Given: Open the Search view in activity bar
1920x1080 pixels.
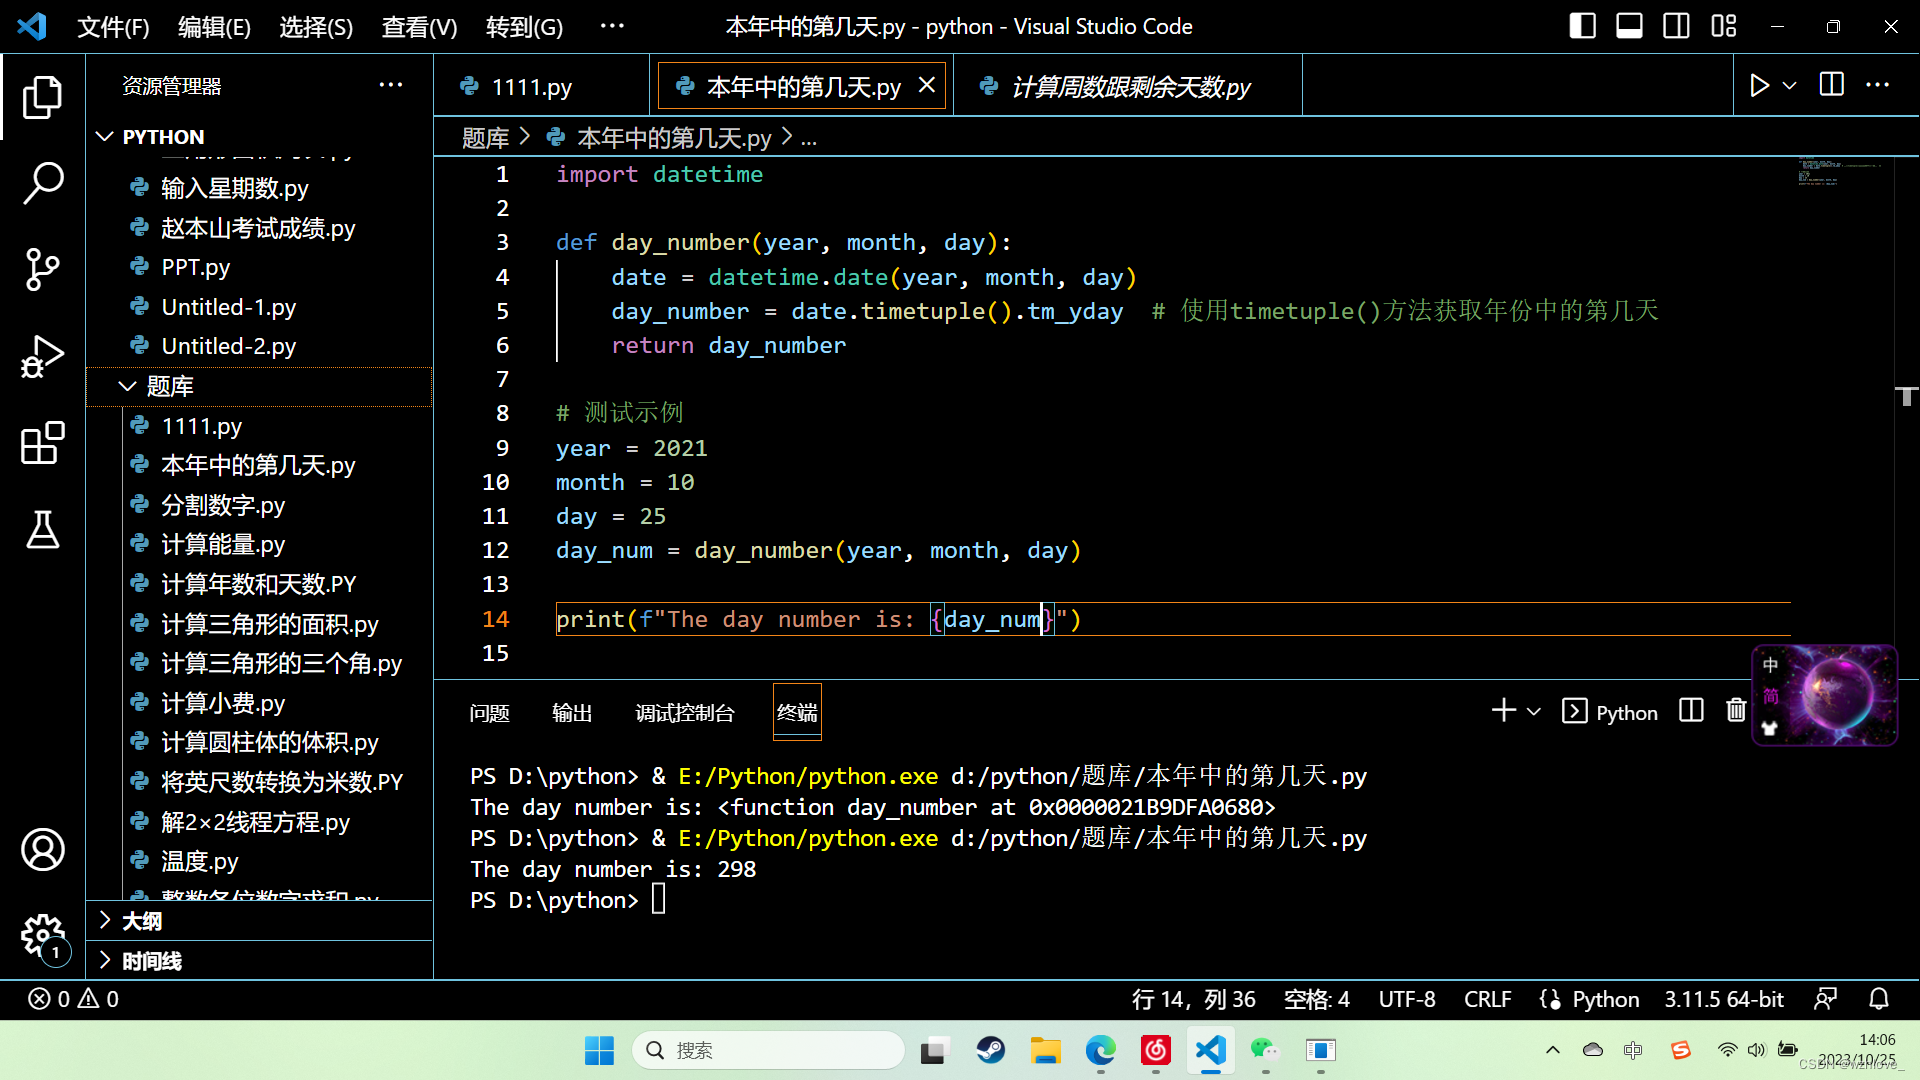Looking at the screenshot, I should click(x=42, y=183).
